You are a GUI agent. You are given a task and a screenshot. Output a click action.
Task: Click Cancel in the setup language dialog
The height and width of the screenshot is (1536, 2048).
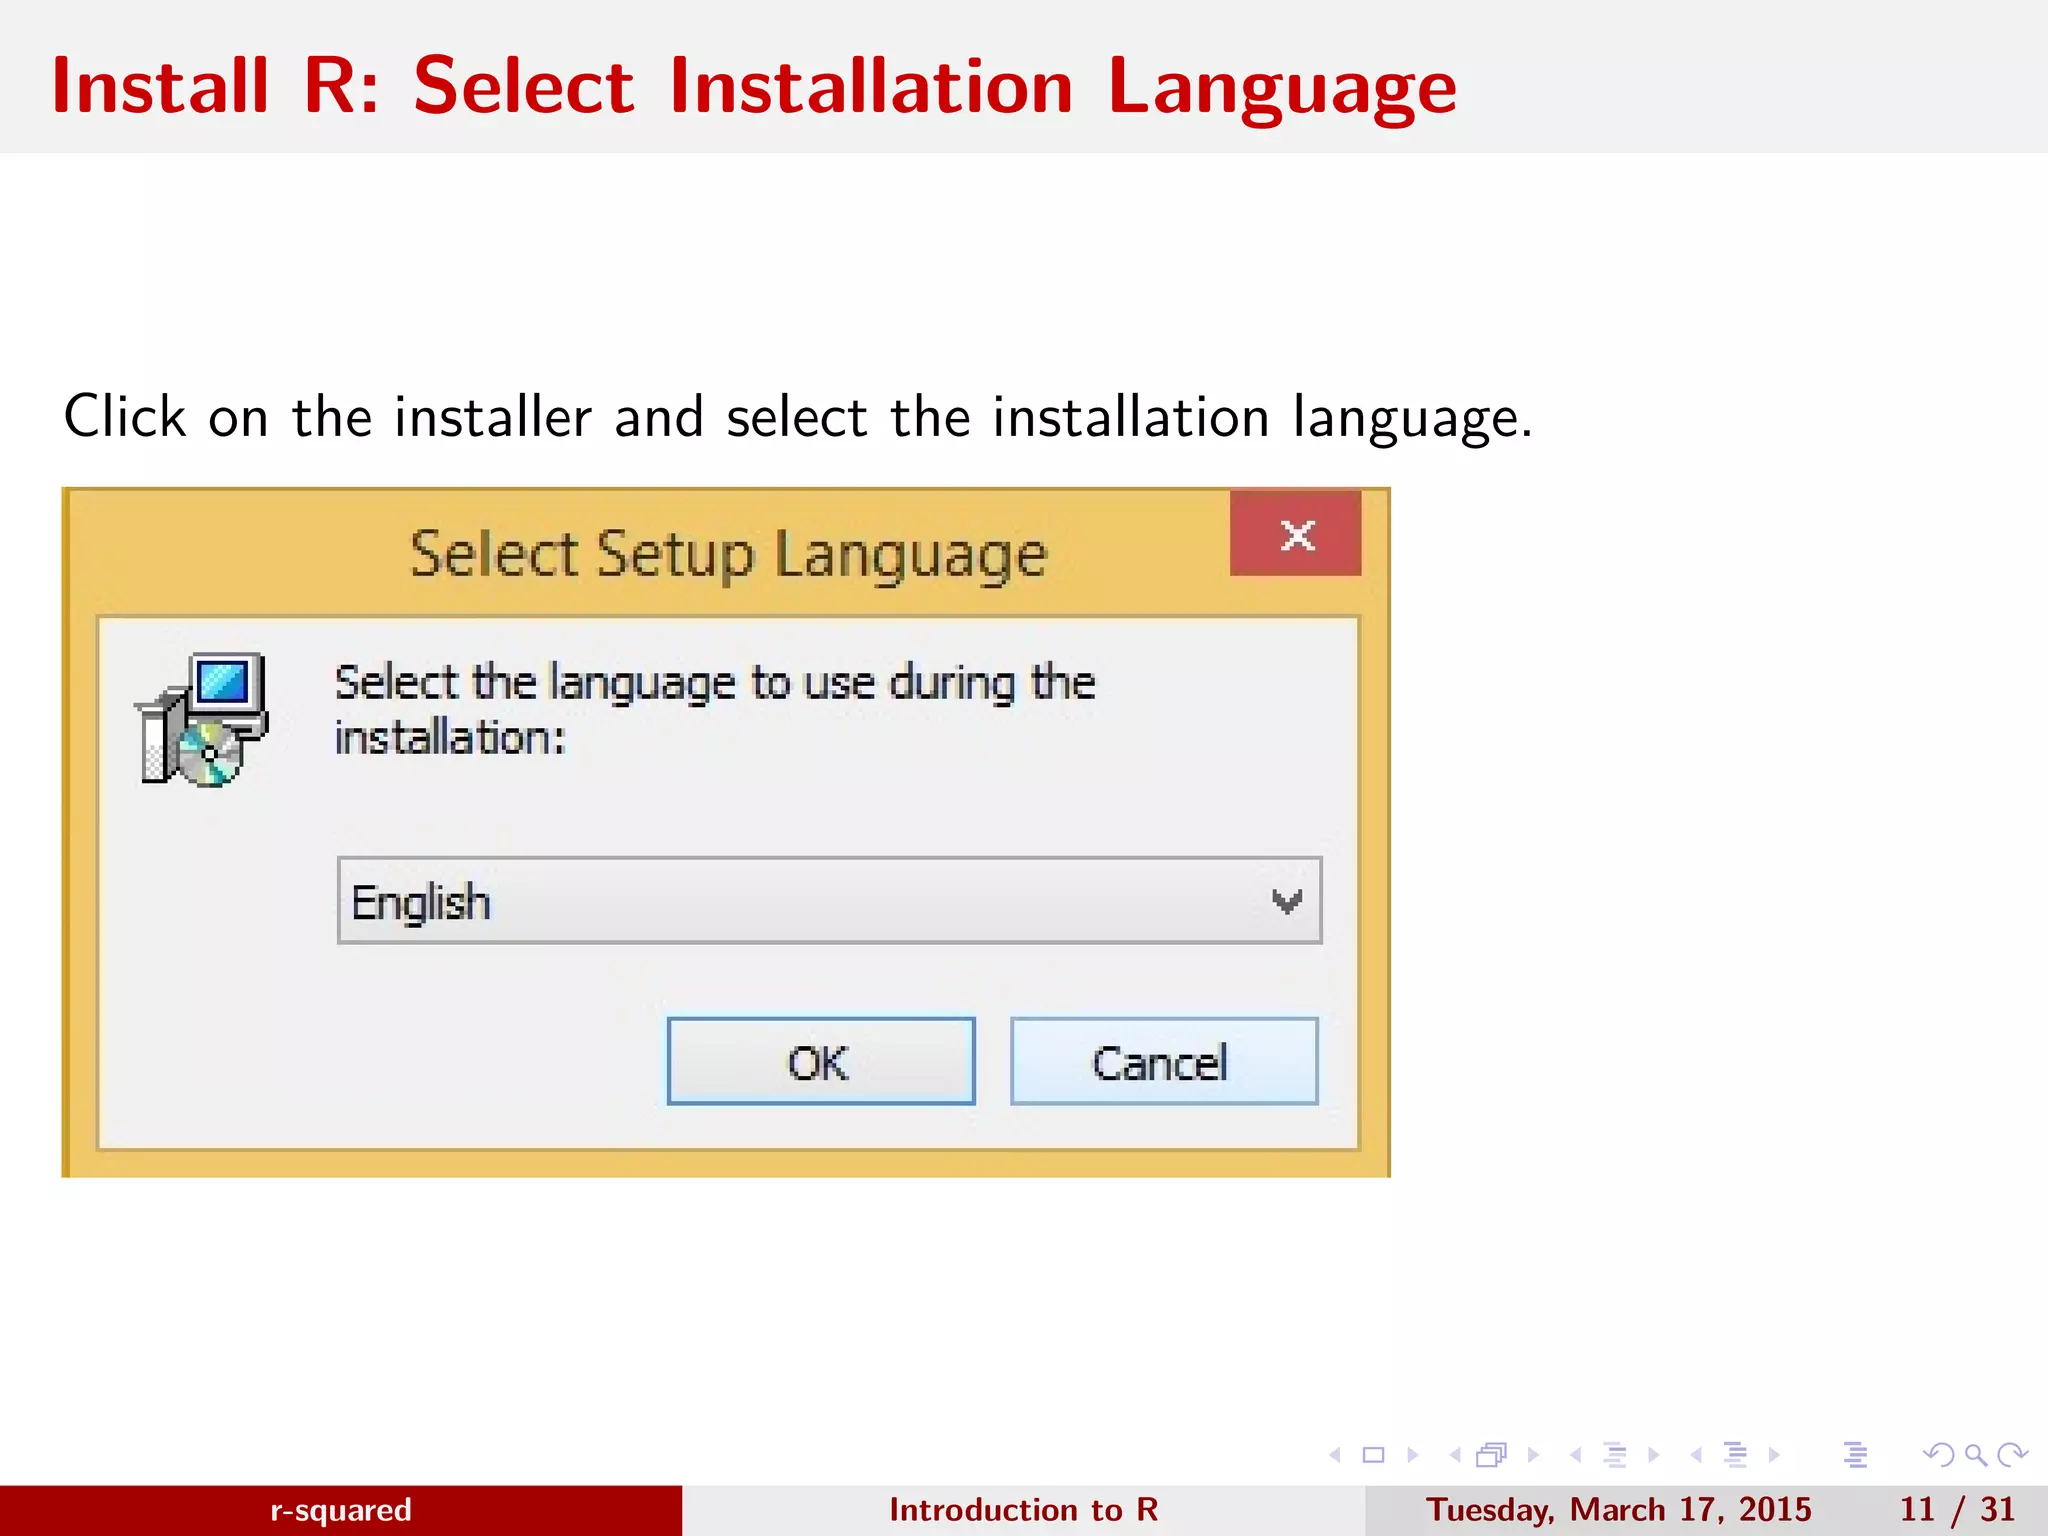pos(1164,1061)
